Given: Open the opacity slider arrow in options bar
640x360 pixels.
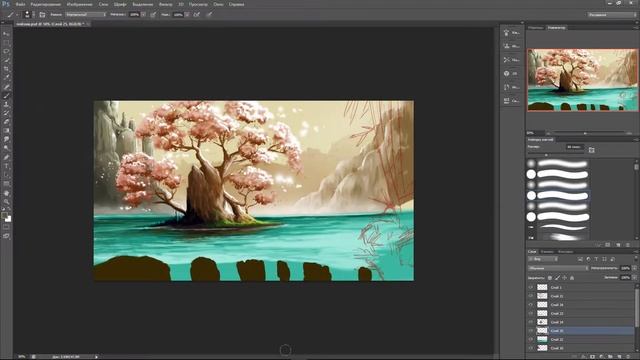Looking at the screenshot, I should click(x=143, y=14).
